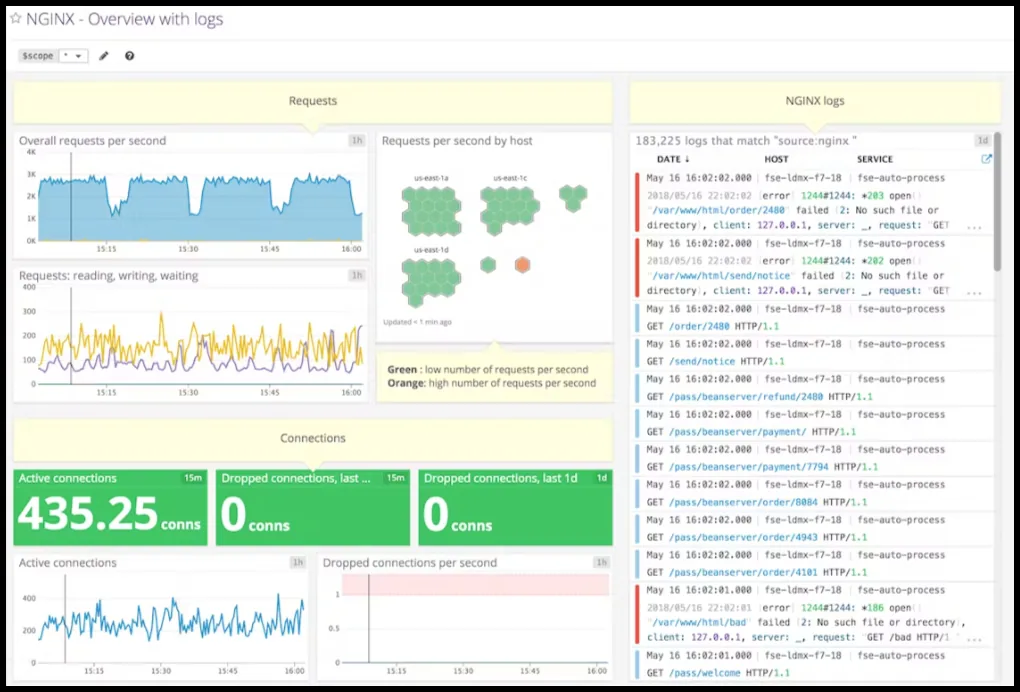
Task: Click the Dropped connections, last 1d tile
Action: (515, 507)
